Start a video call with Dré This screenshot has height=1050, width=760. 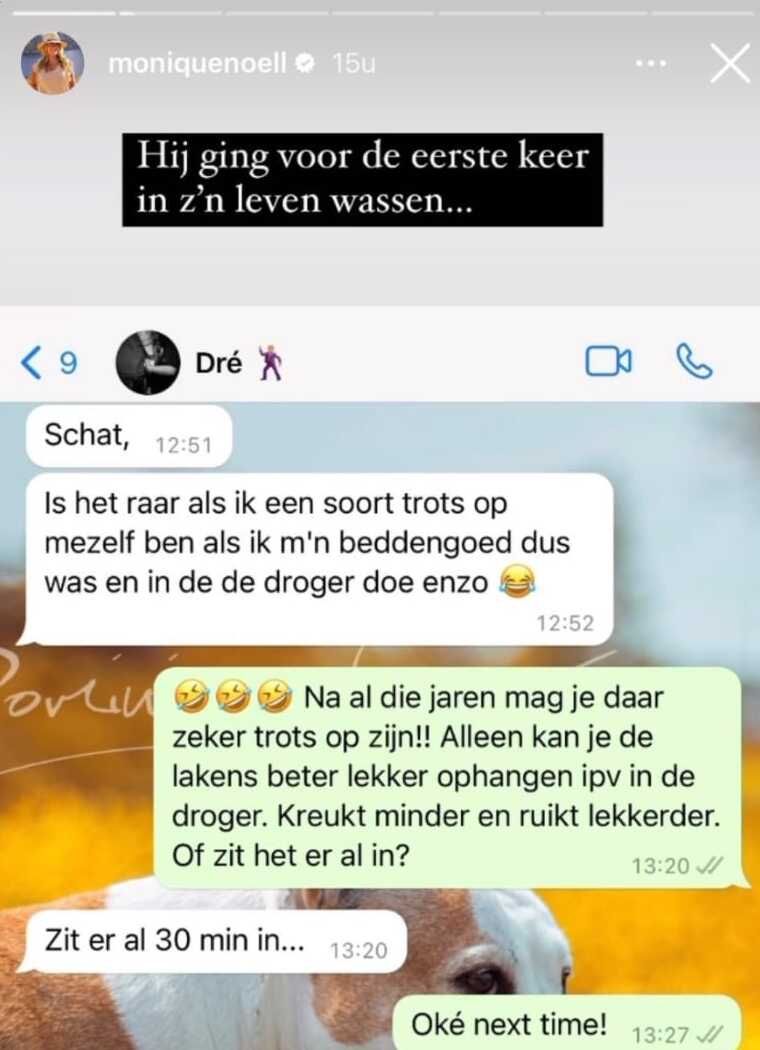(608, 362)
